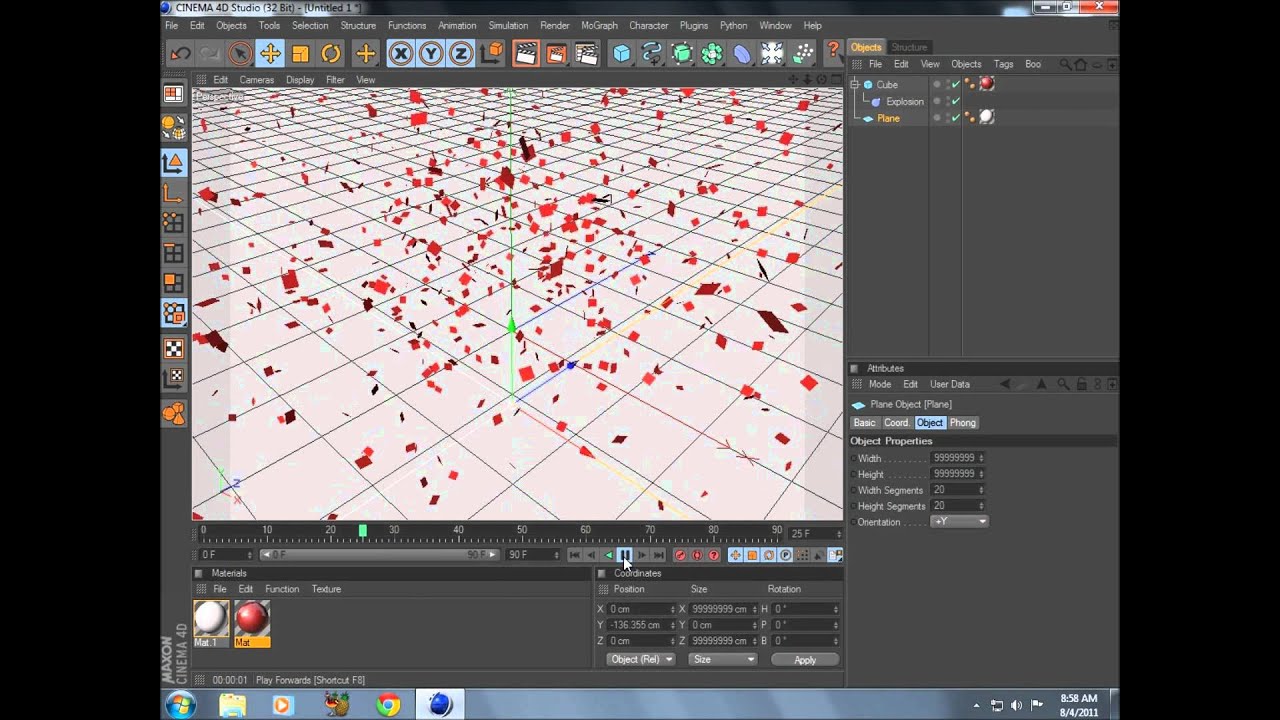1280x720 pixels.
Task: Toggle the X axis lock
Action: click(401, 54)
